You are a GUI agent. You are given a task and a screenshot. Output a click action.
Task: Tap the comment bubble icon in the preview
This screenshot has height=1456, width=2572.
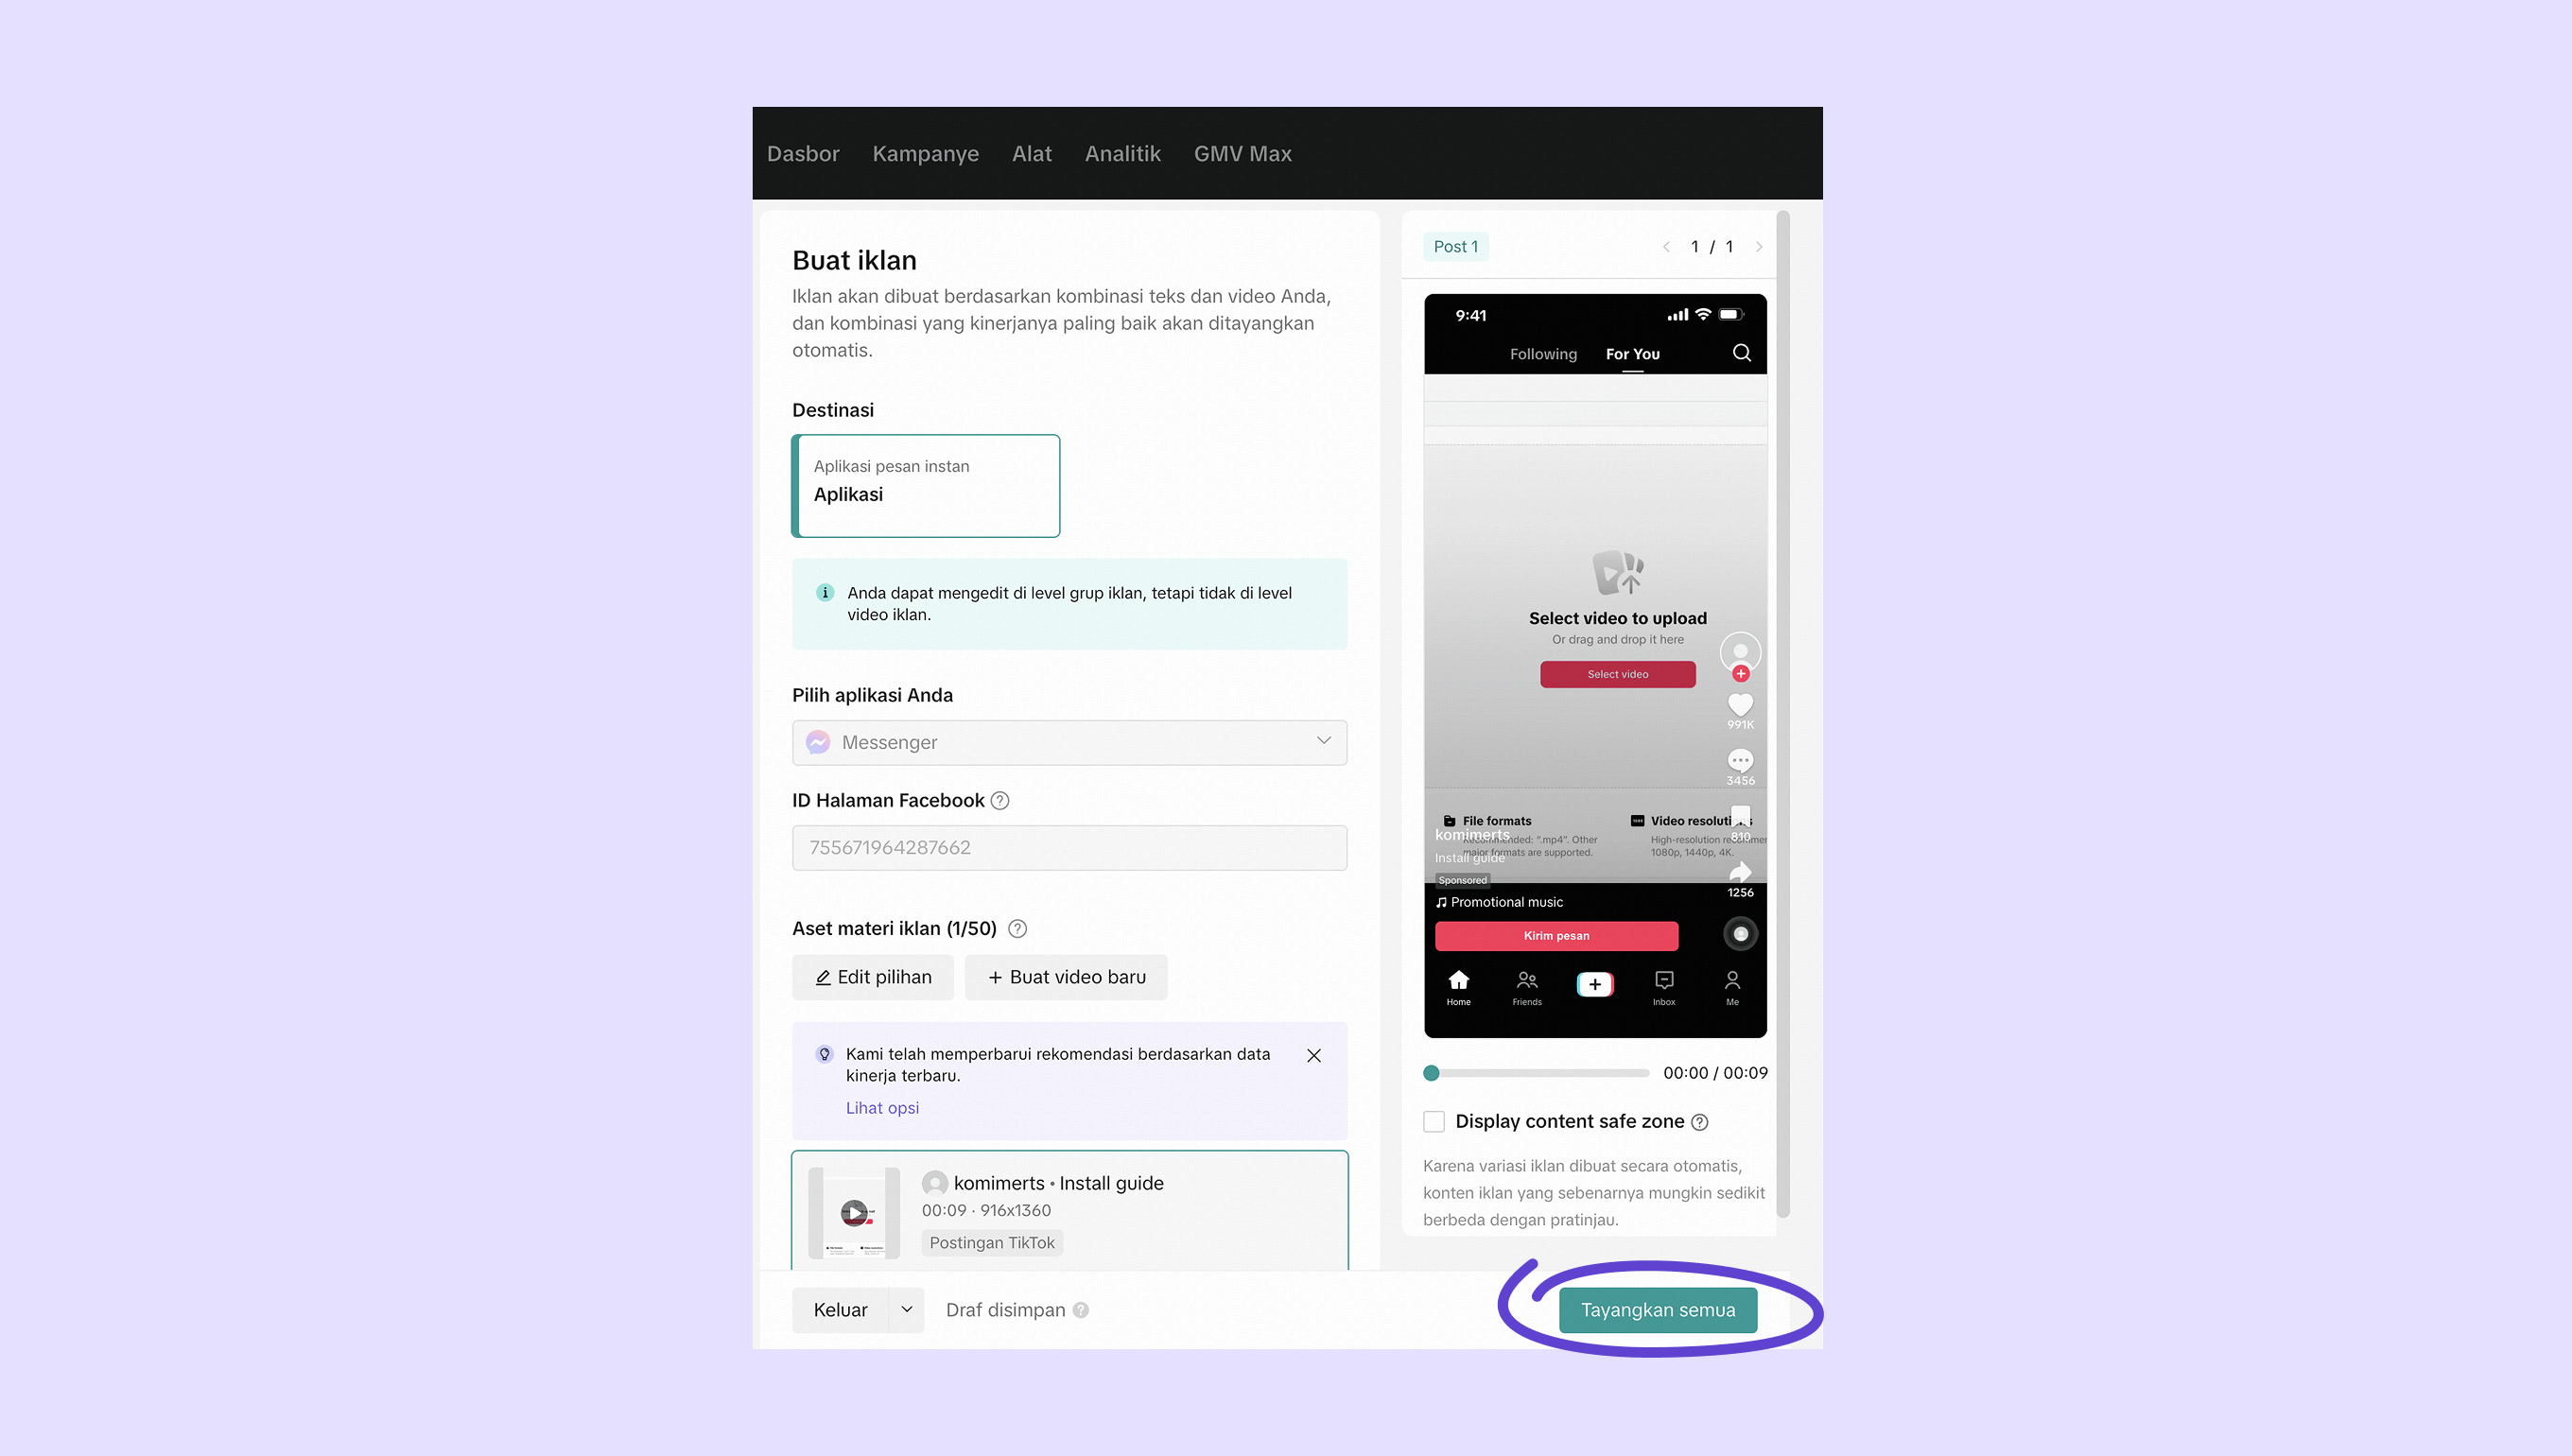click(x=1740, y=760)
